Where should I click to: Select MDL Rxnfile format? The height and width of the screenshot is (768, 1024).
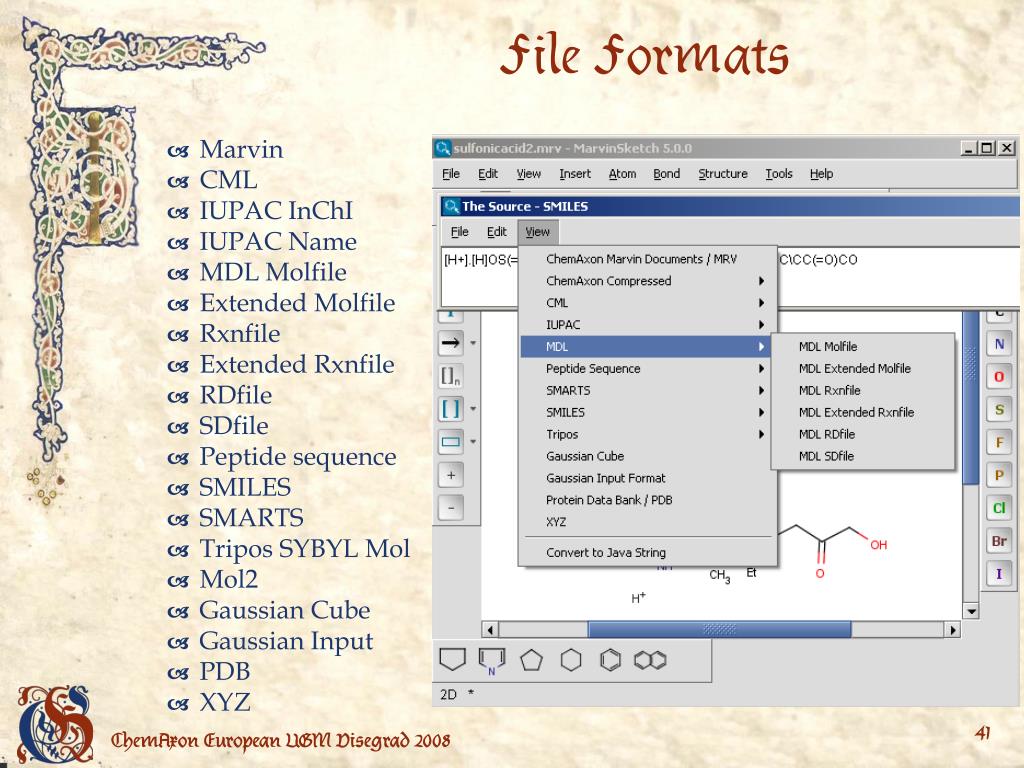863,391
